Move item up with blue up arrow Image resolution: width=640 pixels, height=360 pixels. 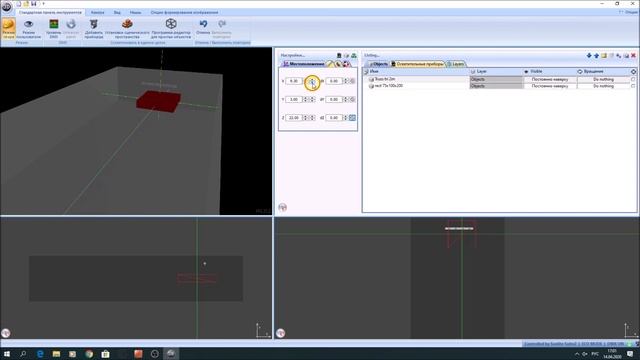click(x=596, y=56)
